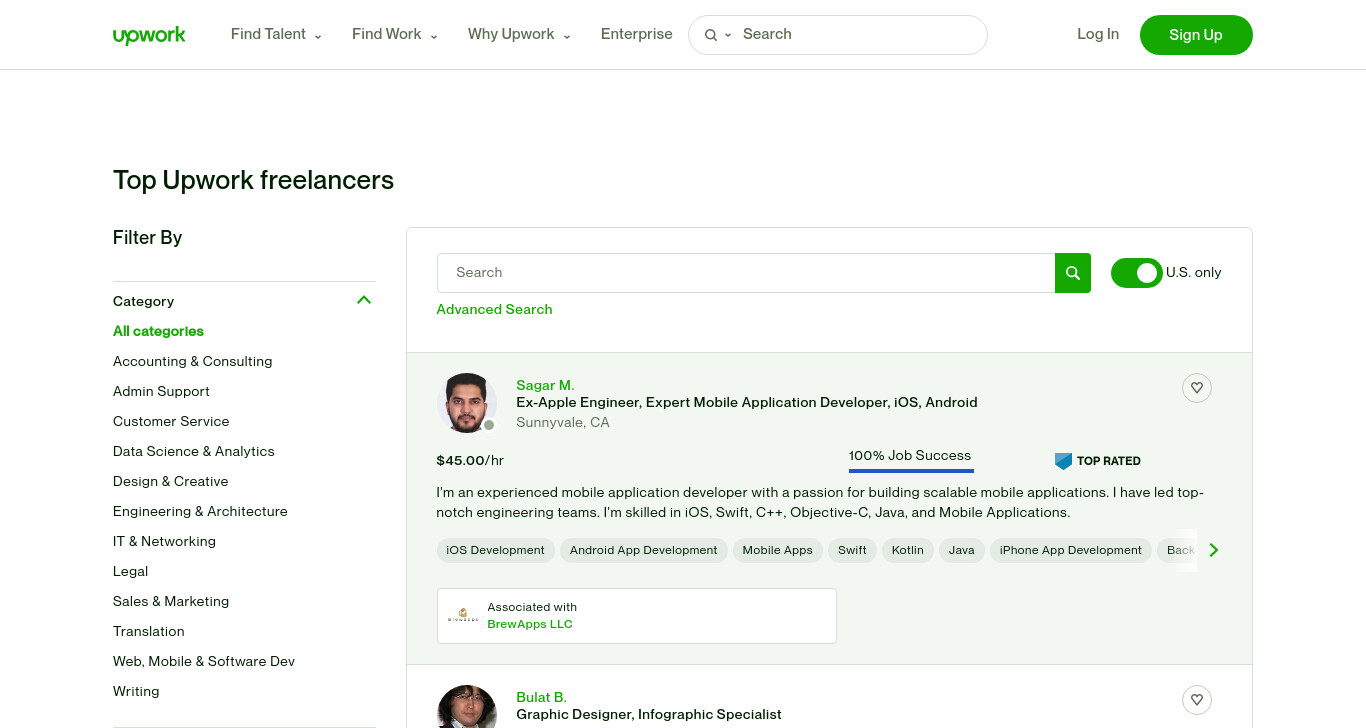Click the Graphic Designer, Infographic Specialist title

pyautogui.click(x=649, y=714)
